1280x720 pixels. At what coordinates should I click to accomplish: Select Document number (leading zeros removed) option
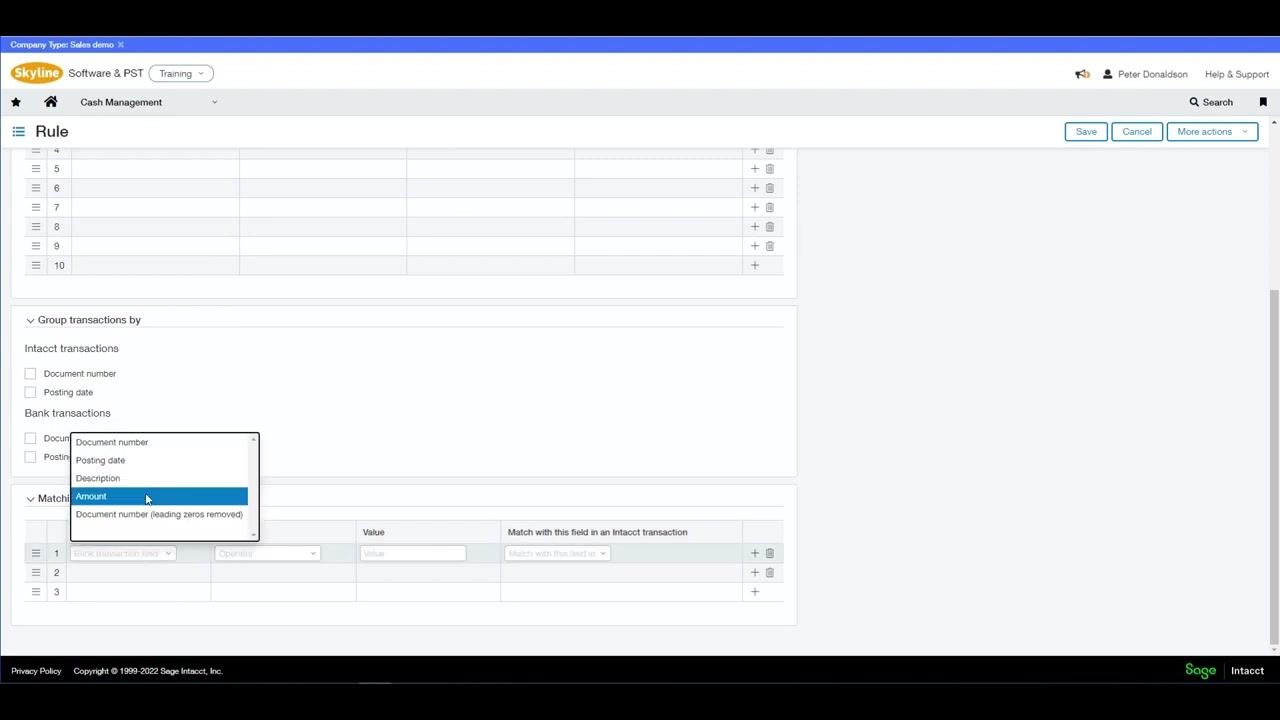click(x=160, y=515)
